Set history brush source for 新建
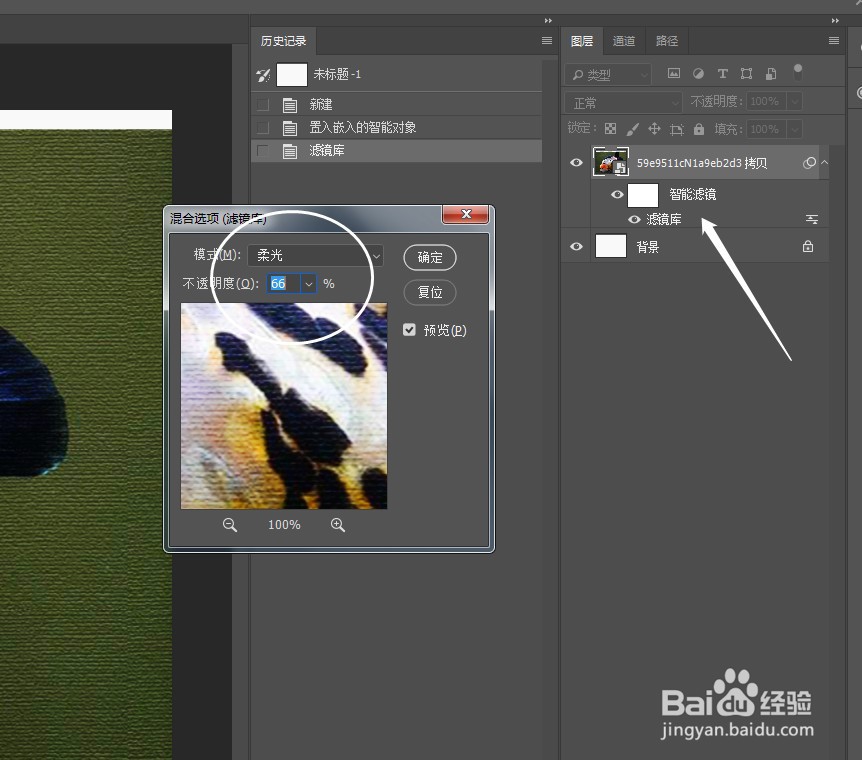This screenshot has height=760, width=862. (263, 104)
